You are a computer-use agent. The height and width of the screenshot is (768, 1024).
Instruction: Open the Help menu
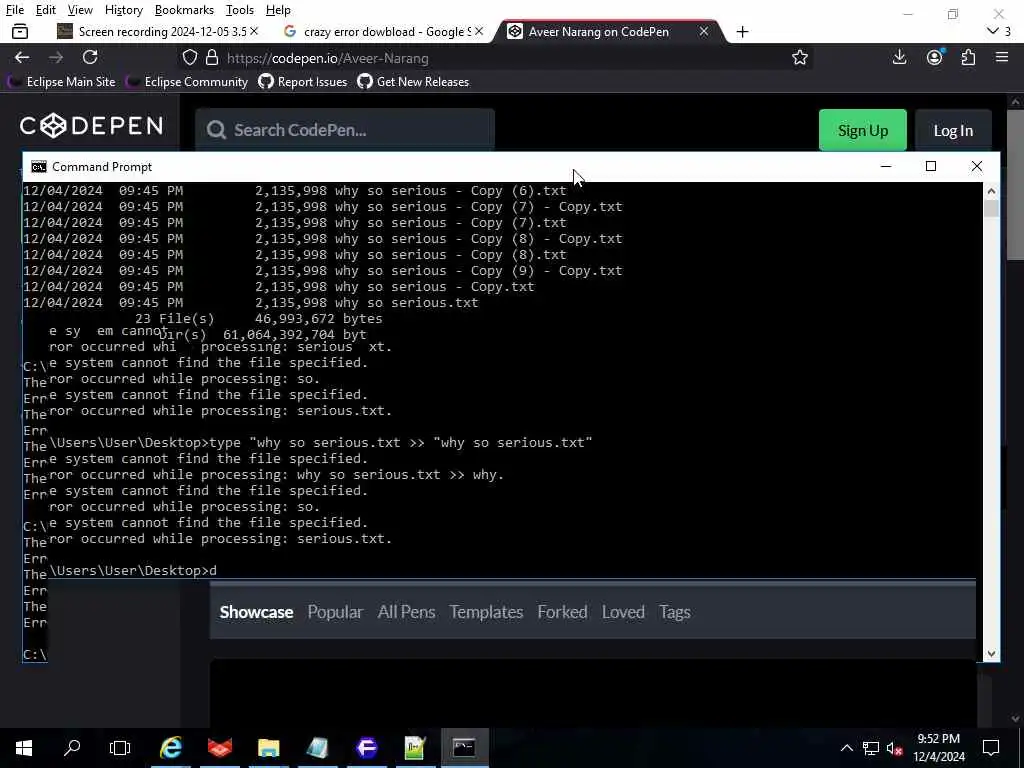278,10
